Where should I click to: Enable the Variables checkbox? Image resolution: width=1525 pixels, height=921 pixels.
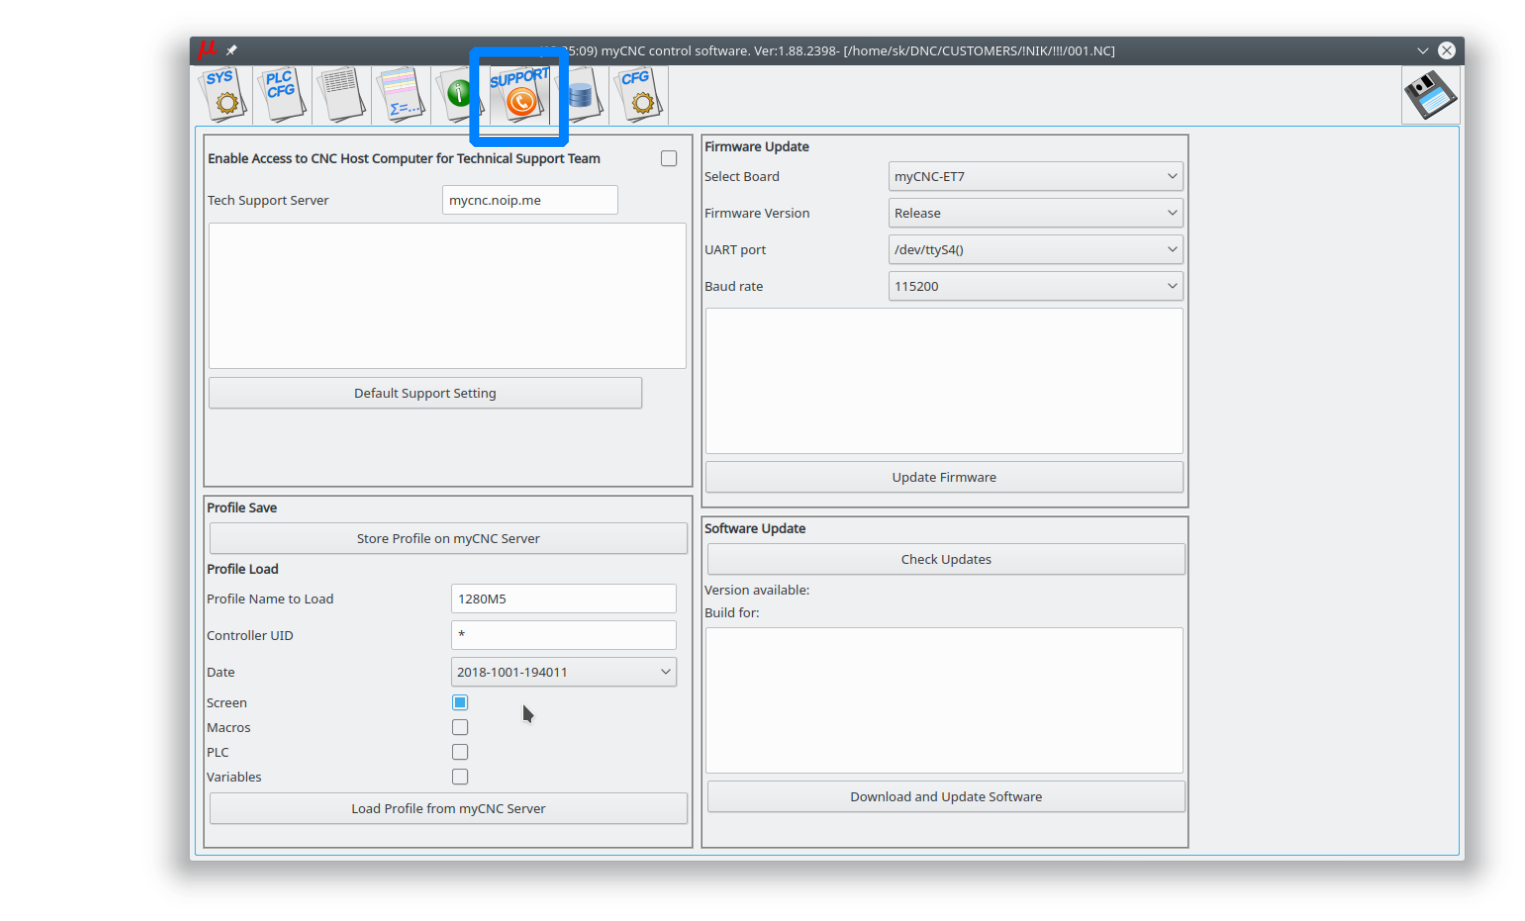[x=460, y=777]
